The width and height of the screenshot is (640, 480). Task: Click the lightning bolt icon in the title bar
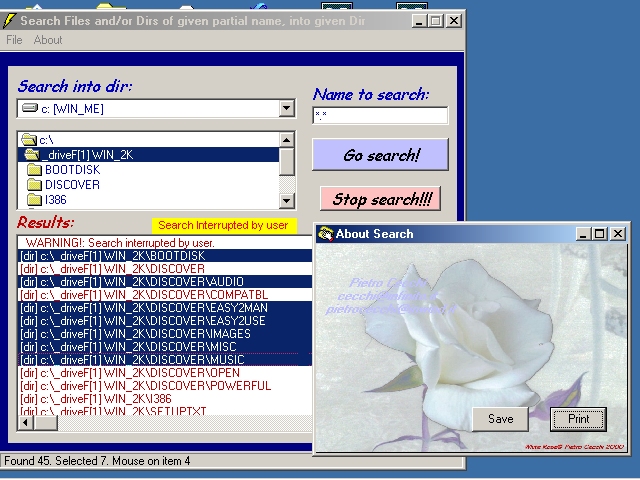9,20
